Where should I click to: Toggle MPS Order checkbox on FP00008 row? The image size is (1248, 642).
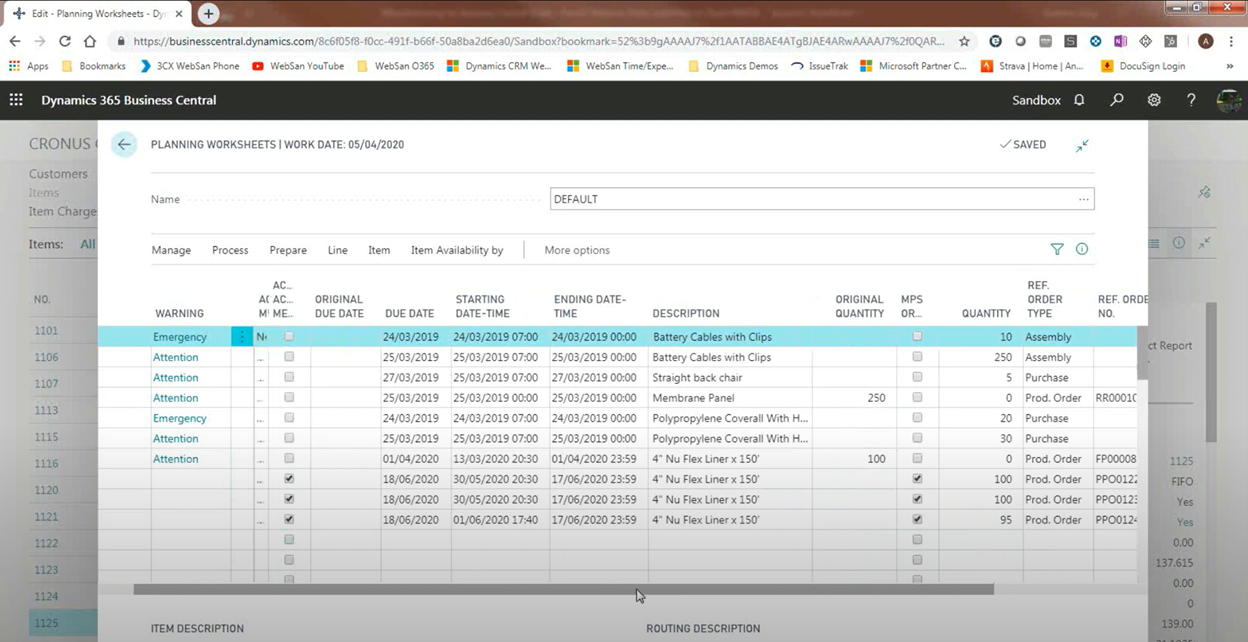tap(917, 459)
